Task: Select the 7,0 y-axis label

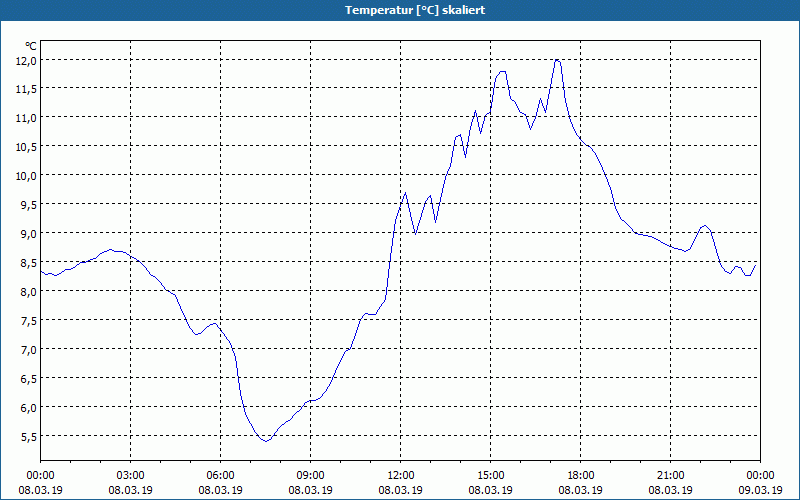Action: coord(30,351)
